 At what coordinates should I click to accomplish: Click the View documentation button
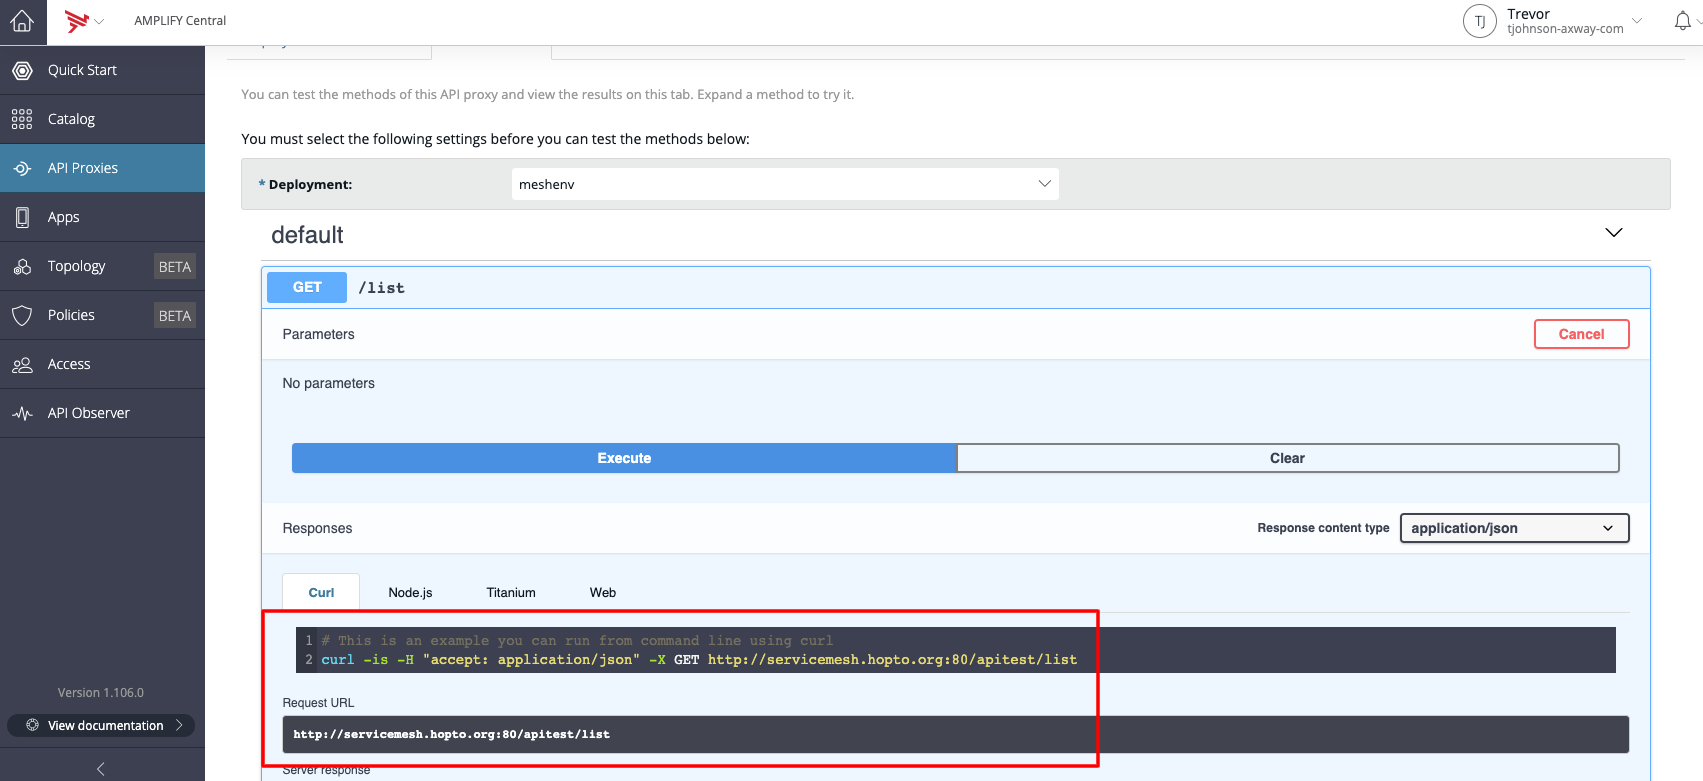[x=101, y=725]
